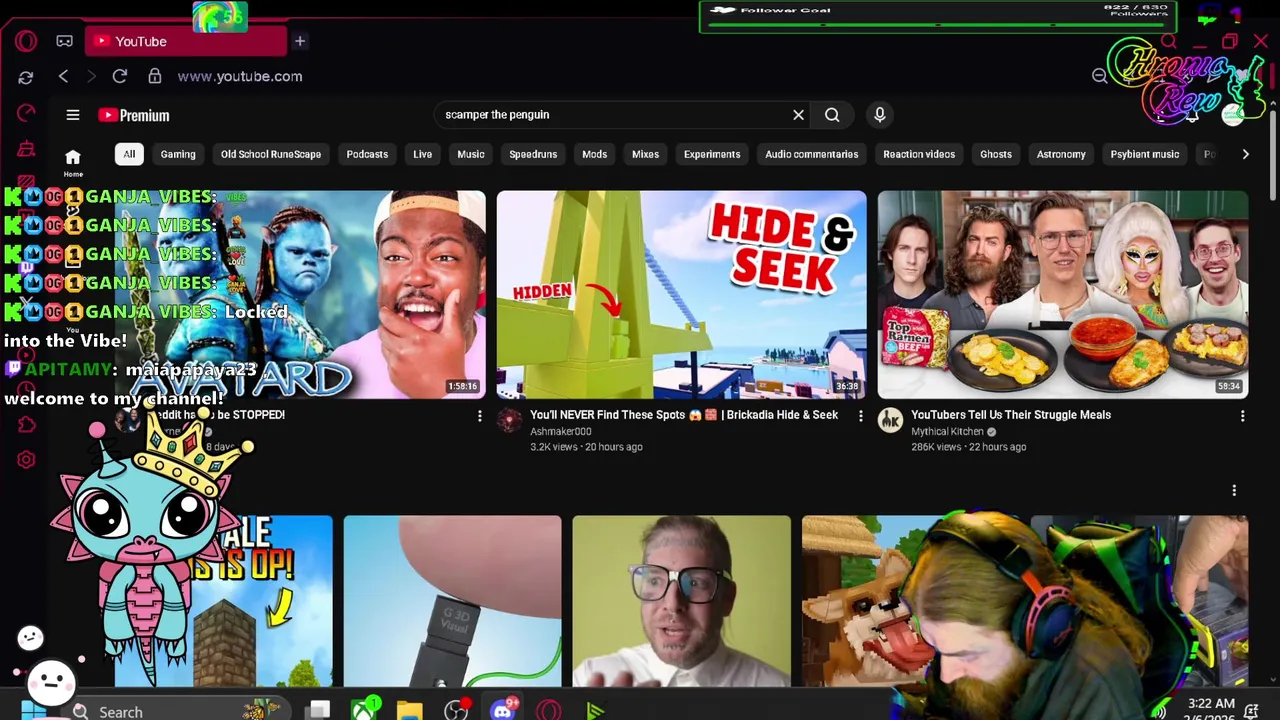Select the Audio commentaries chip
Screen dimensions: 1280x720
point(812,154)
